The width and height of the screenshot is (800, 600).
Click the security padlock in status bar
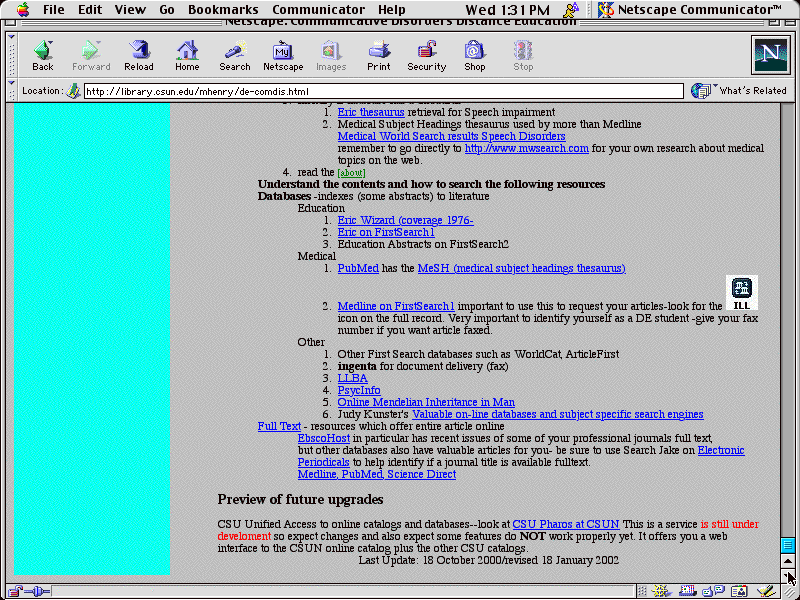[x=15, y=591]
